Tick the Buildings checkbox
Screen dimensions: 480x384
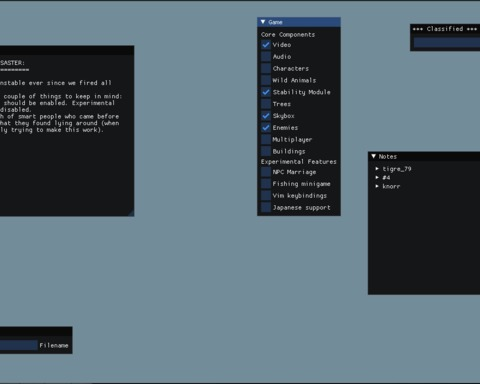click(266, 151)
